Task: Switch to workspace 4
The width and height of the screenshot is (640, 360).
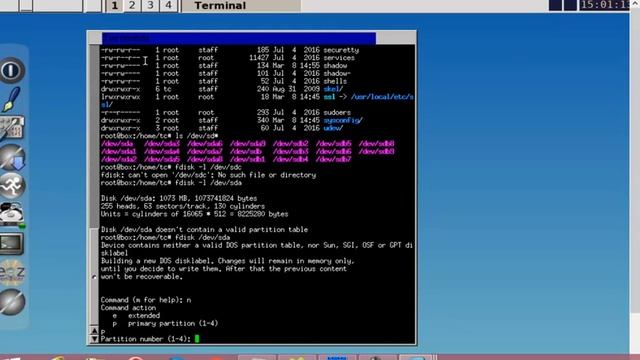Action: coord(168,6)
